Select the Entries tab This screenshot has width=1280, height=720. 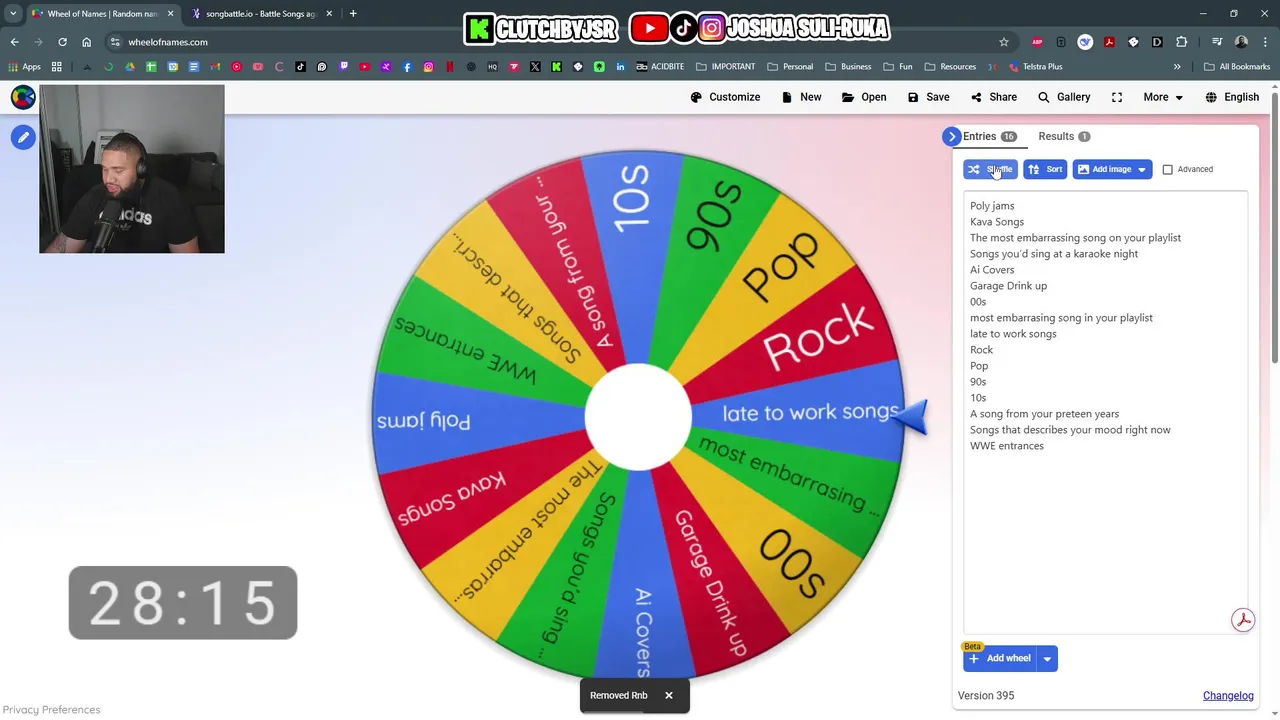pyautogui.click(x=989, y=136)
